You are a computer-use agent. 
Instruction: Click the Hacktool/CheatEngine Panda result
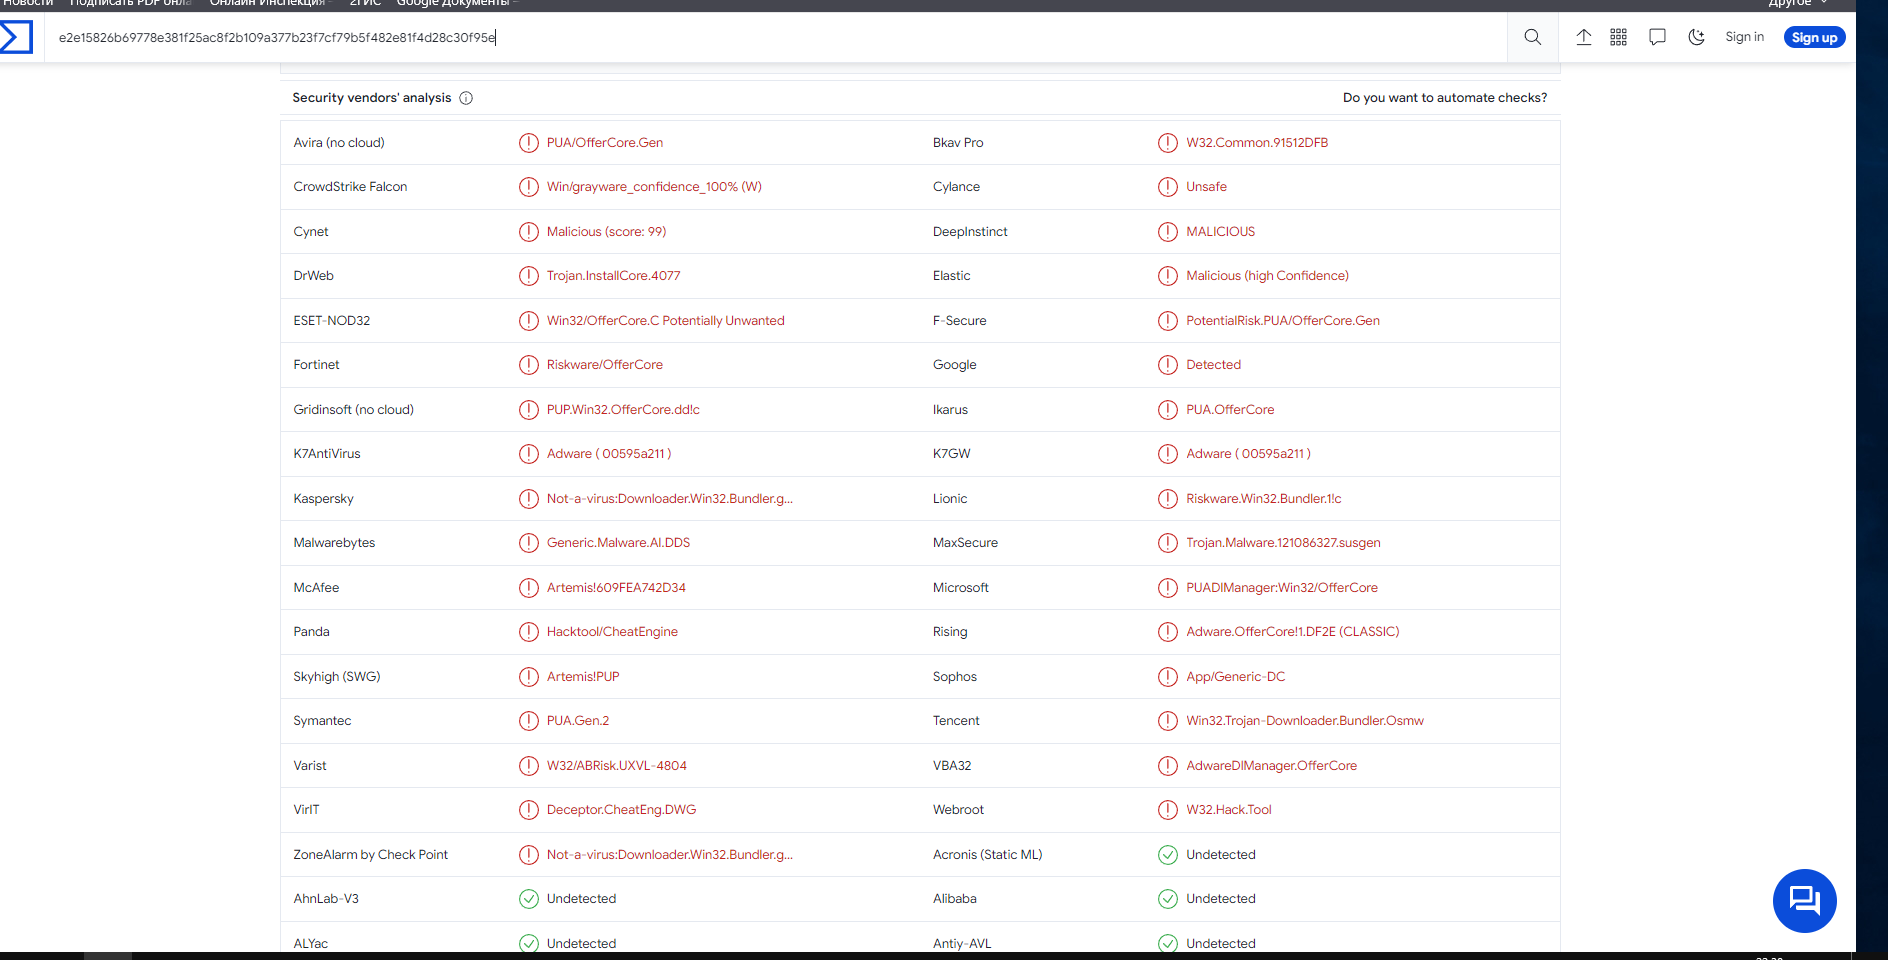(612, 632)
